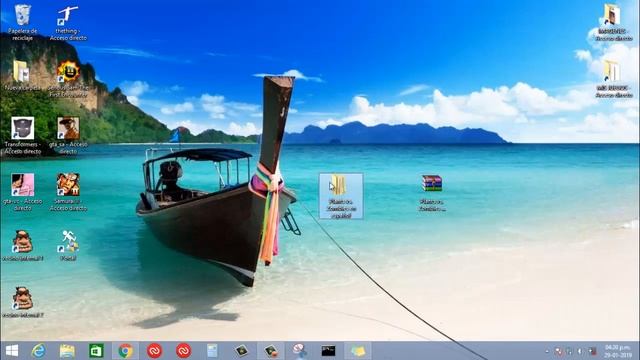
Task: Open the green Windows Store taskbar icon
Action: pos(96,351)
